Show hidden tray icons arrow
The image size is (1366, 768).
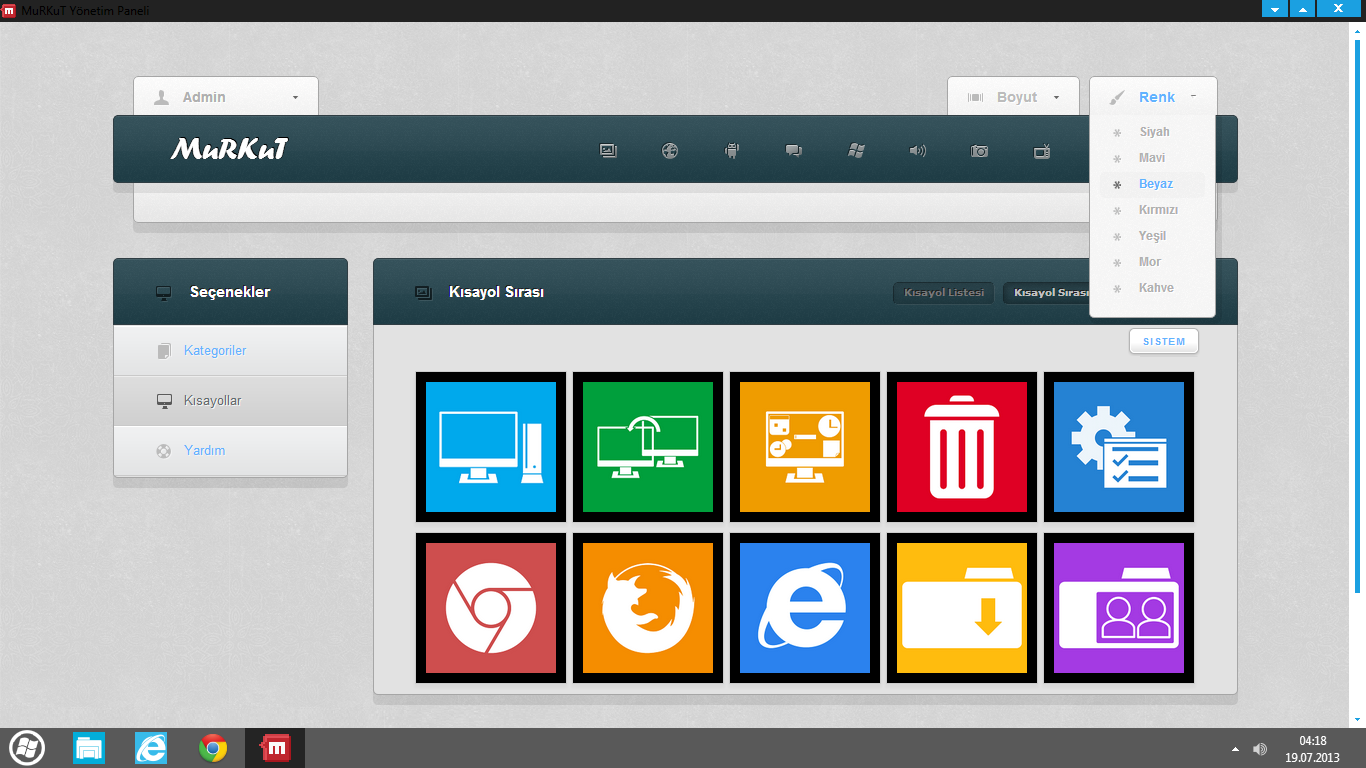click(x=1235, y=749)
